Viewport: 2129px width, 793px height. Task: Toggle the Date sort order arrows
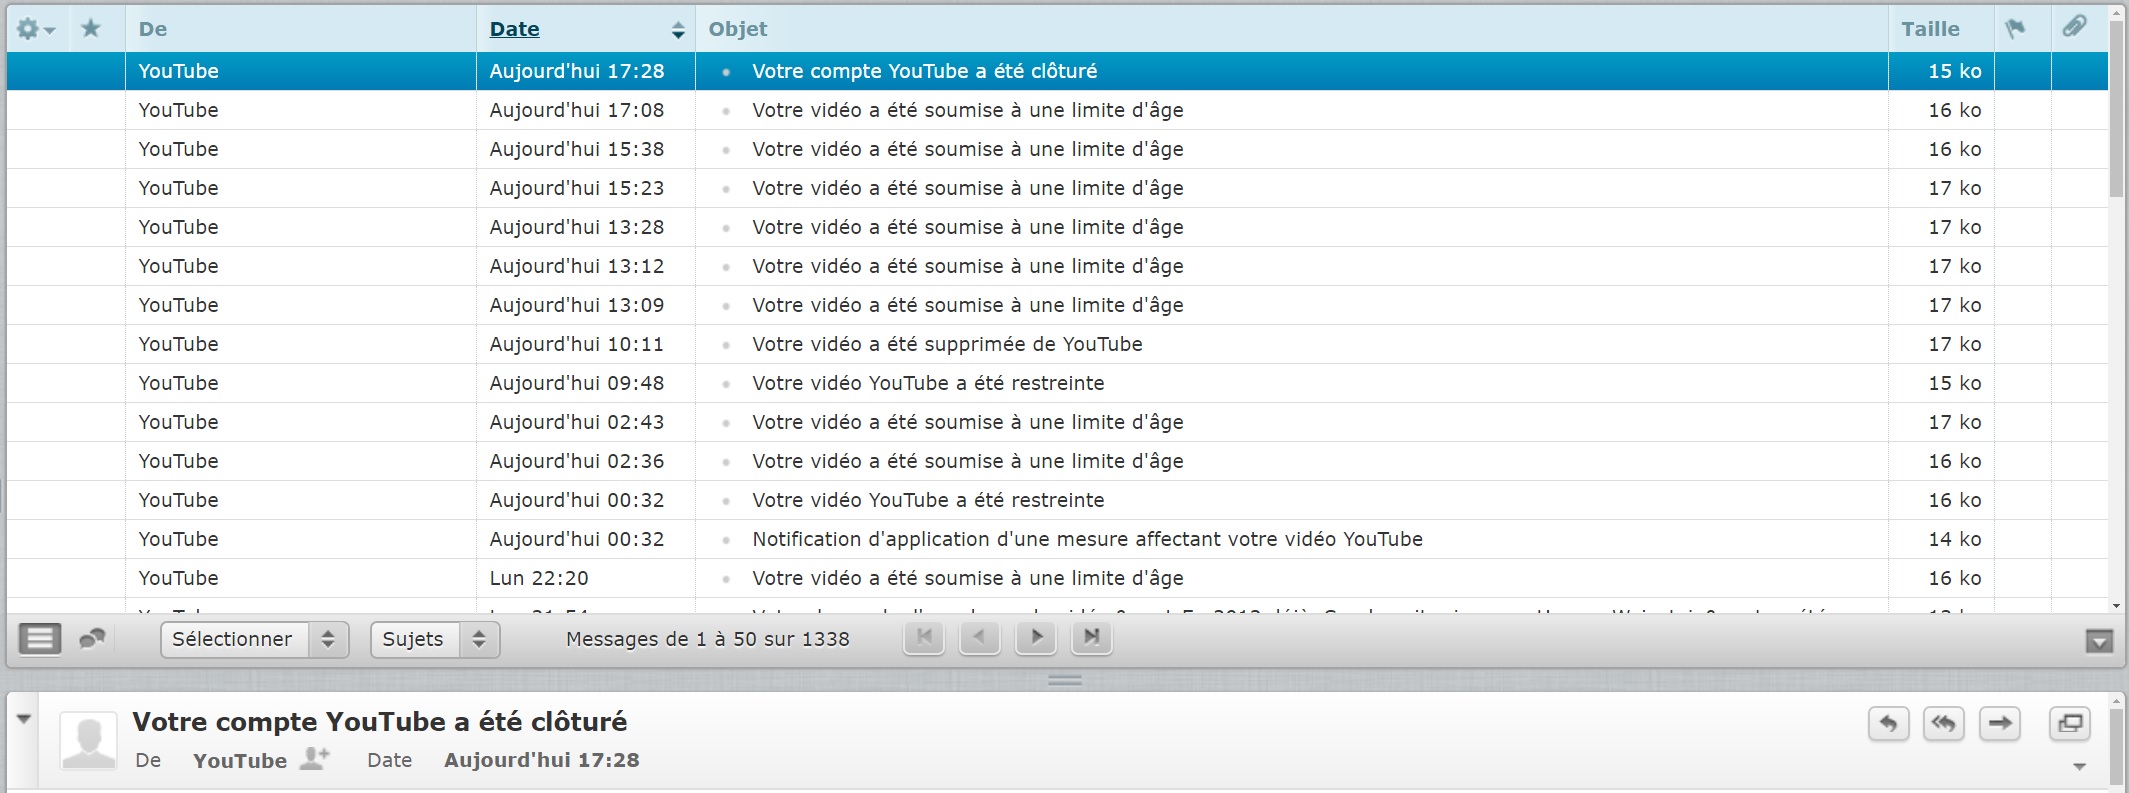(x=678, y=31)
